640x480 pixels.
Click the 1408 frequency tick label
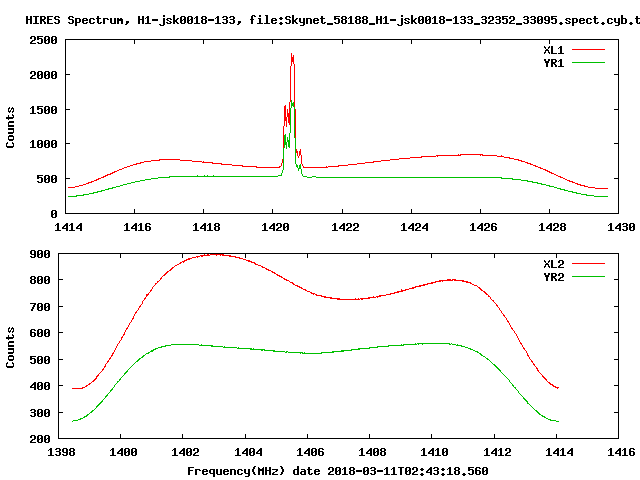coord(372,452)
